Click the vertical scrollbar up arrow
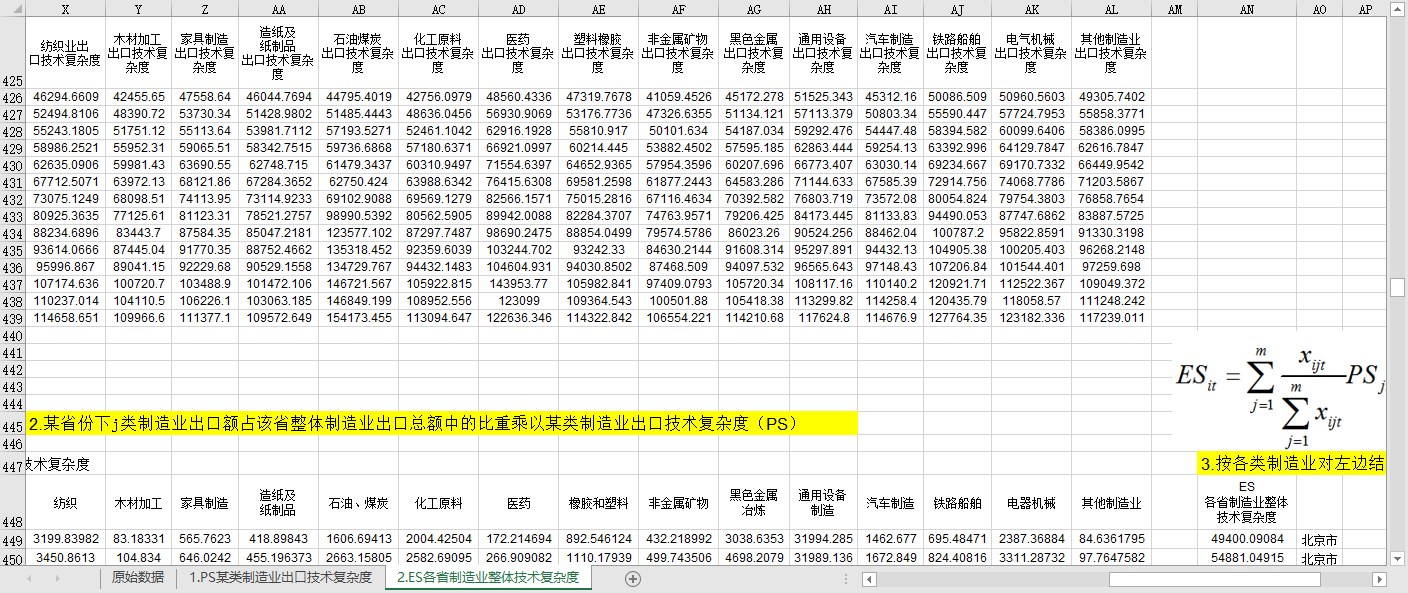 [x=1398, y=8]
